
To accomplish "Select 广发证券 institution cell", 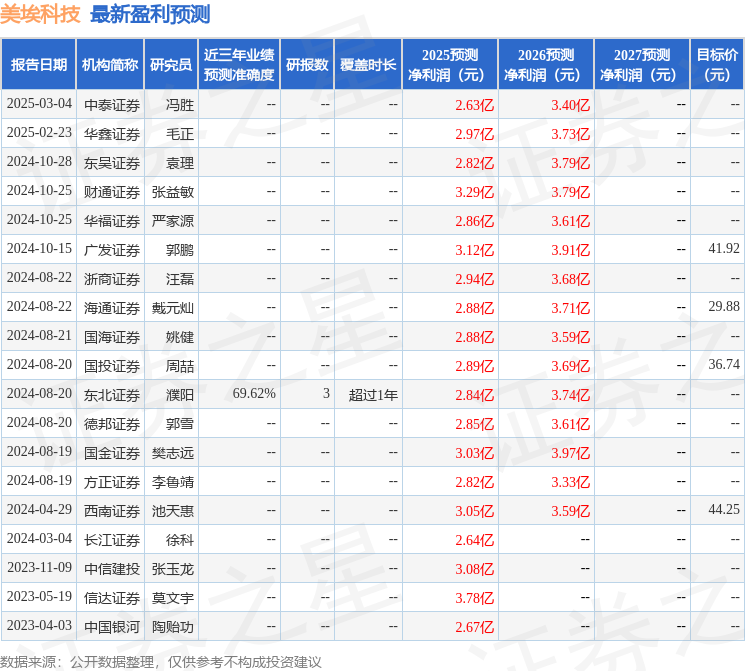I will pos(112,250).
